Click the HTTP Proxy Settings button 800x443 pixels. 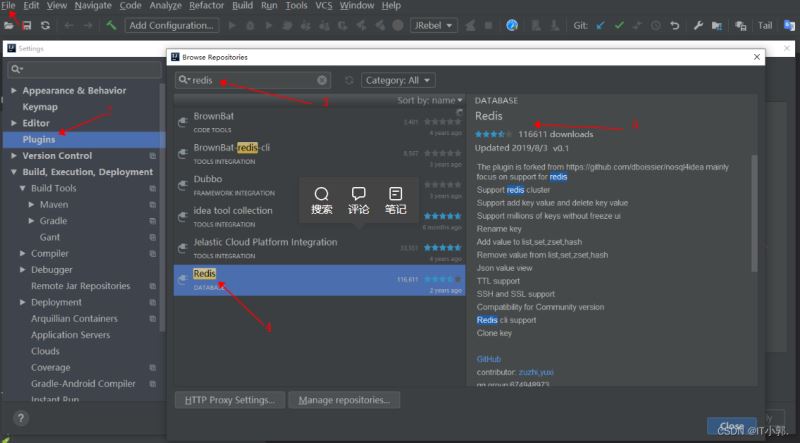[x=230, y=400]
